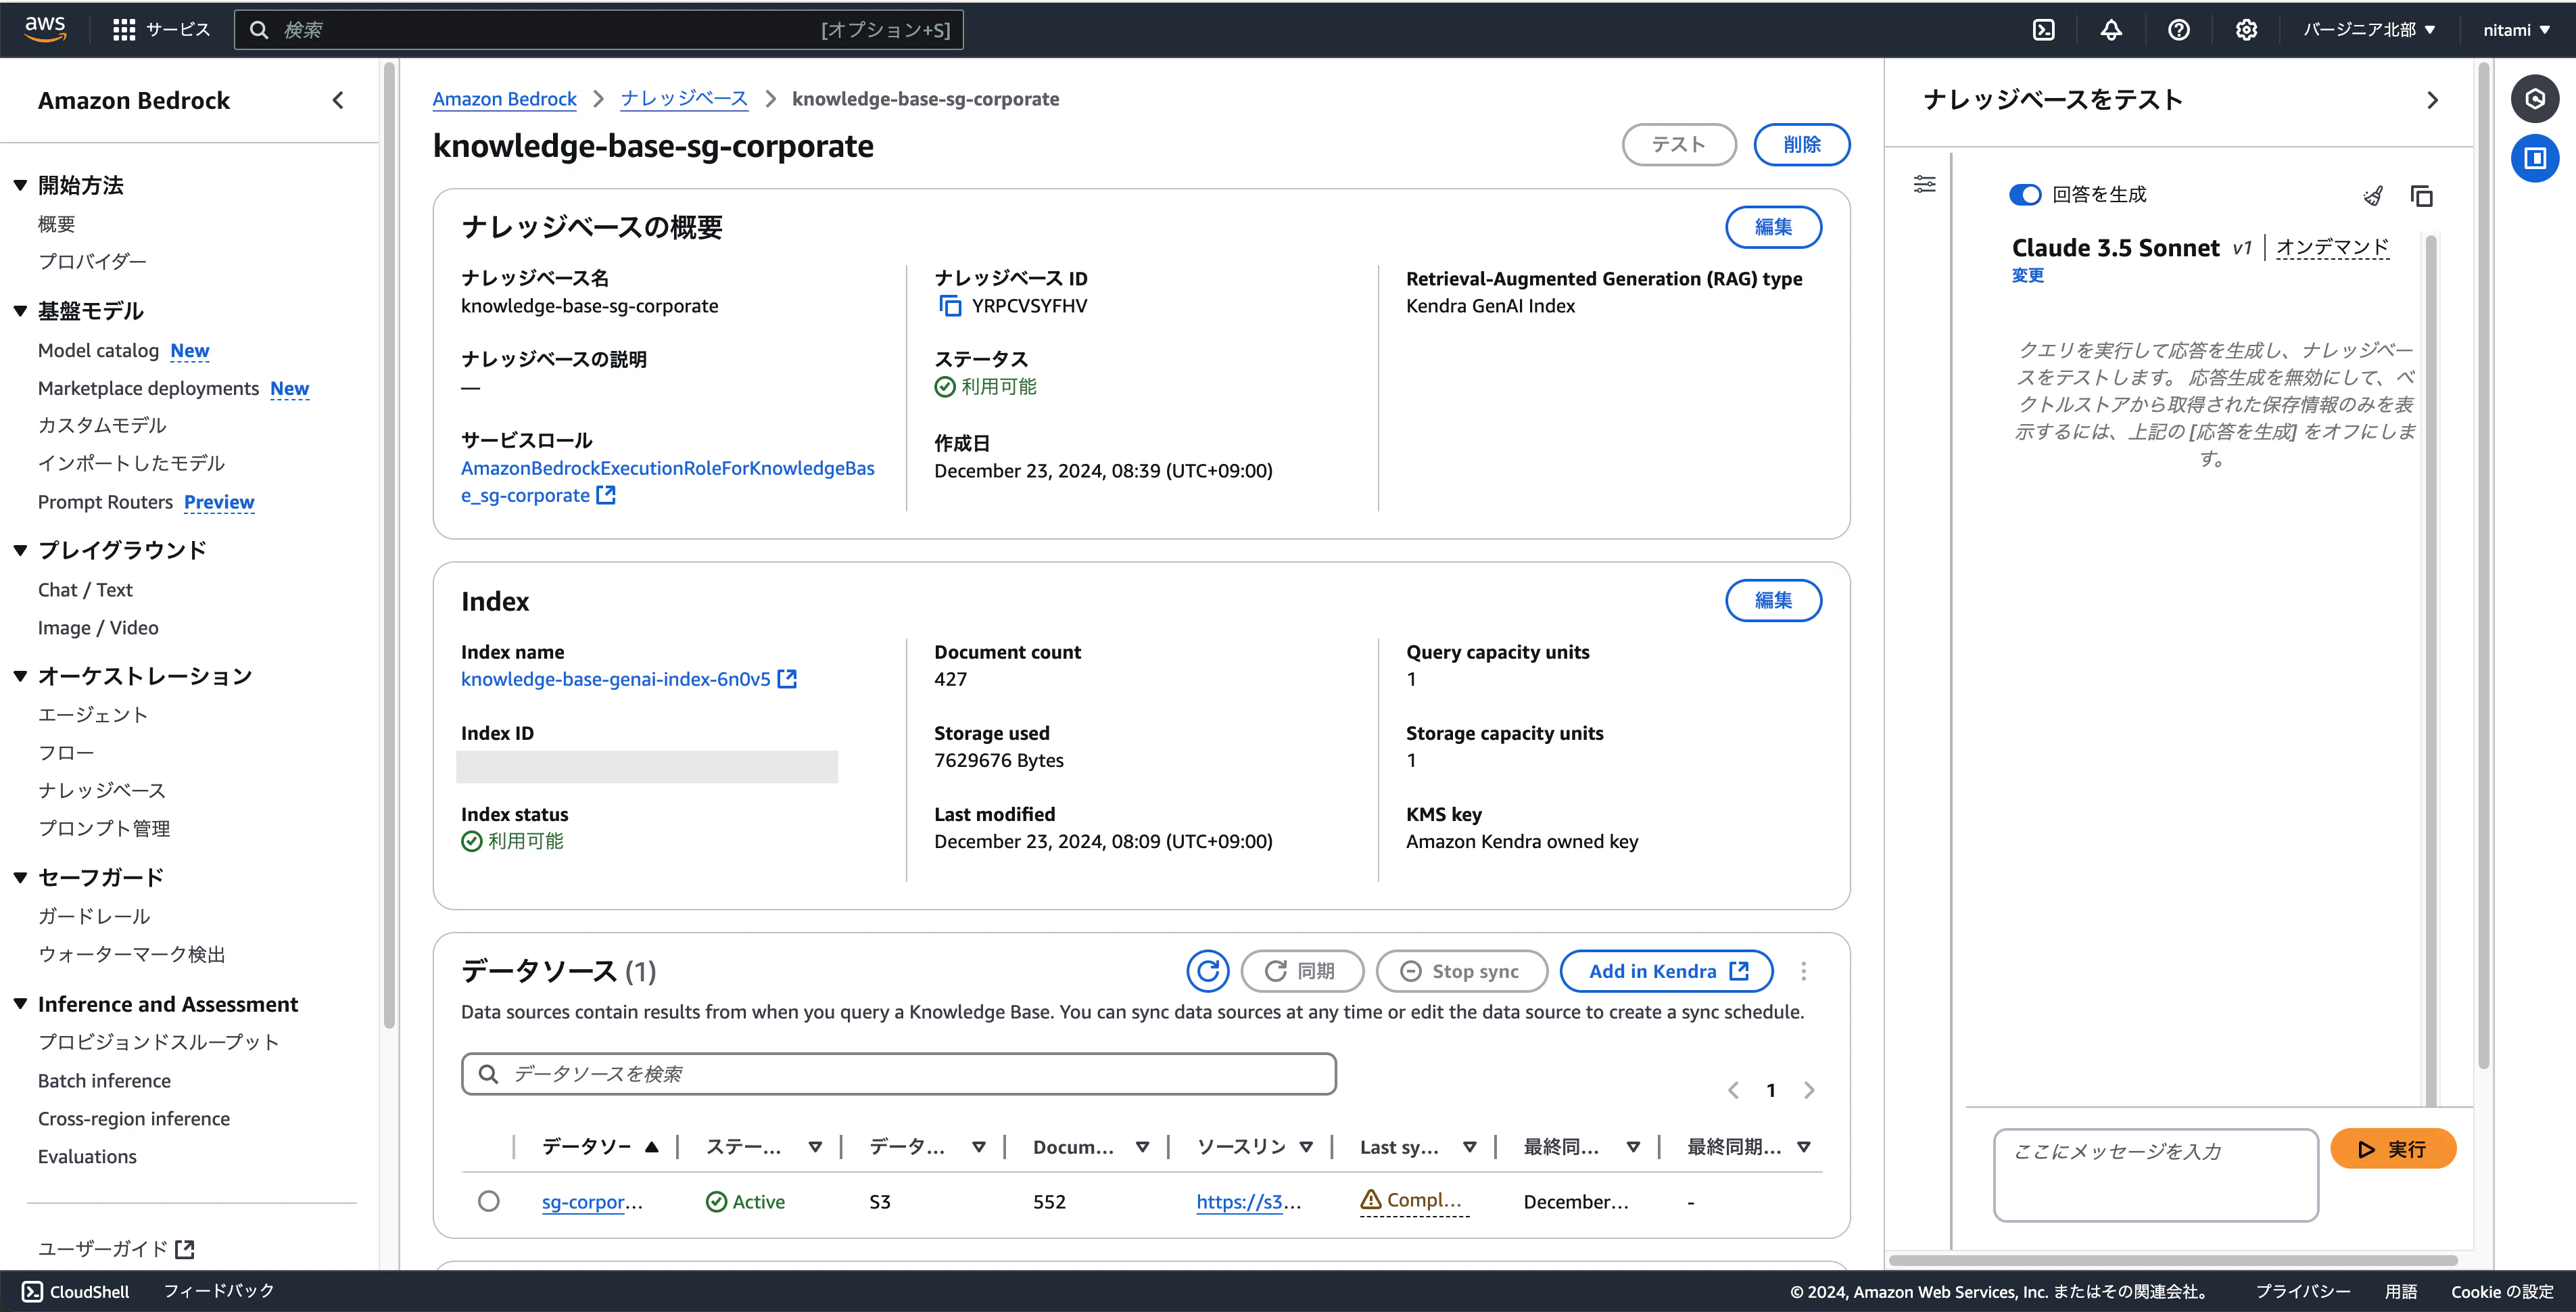Open ナレッジベース in the sidebar

tap(102, 790)
